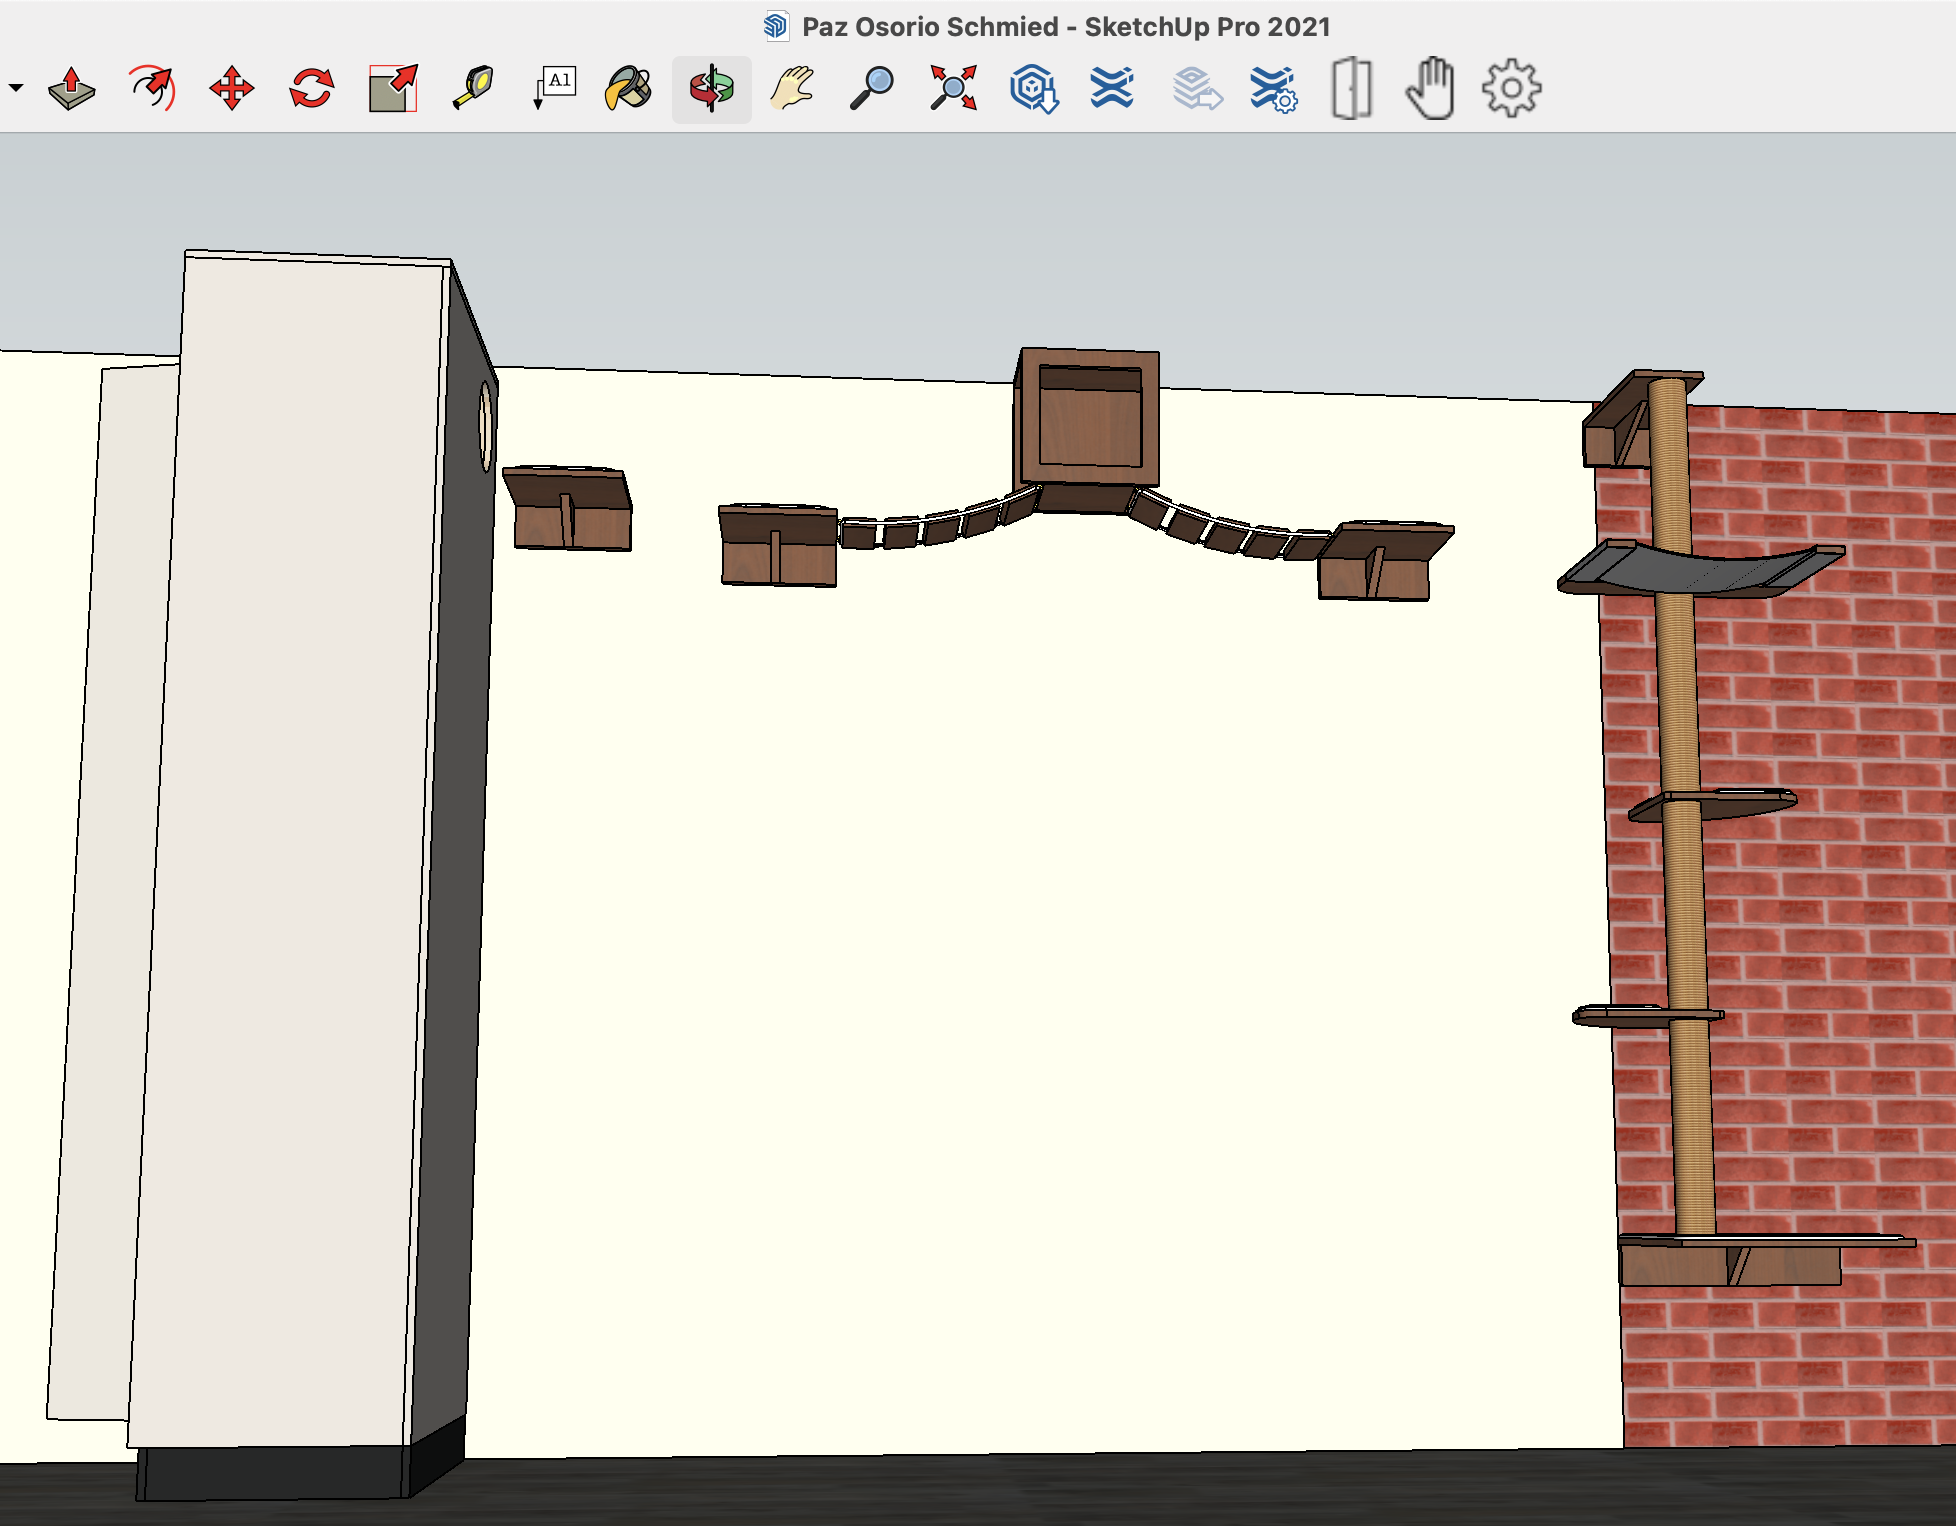Viewport: 1956px width, 1526px height.
Task: Open the Extension Warehouse
Action: [1112, 89]
